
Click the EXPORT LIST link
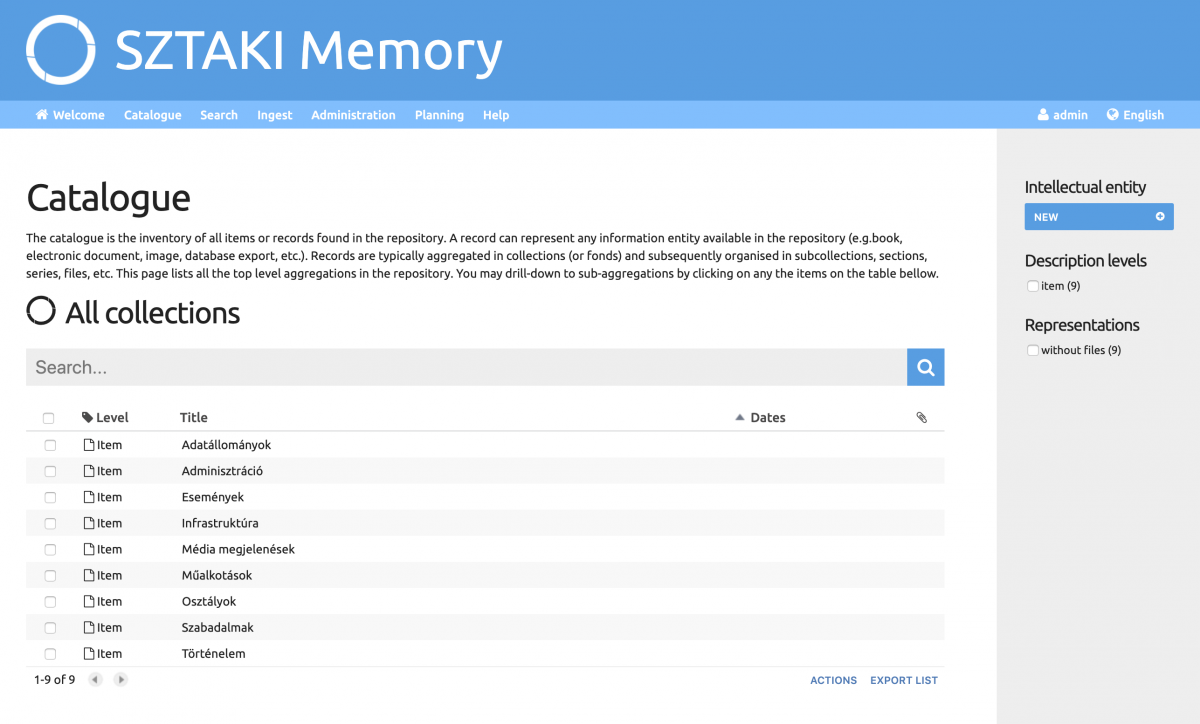click(x=904, y=680)
